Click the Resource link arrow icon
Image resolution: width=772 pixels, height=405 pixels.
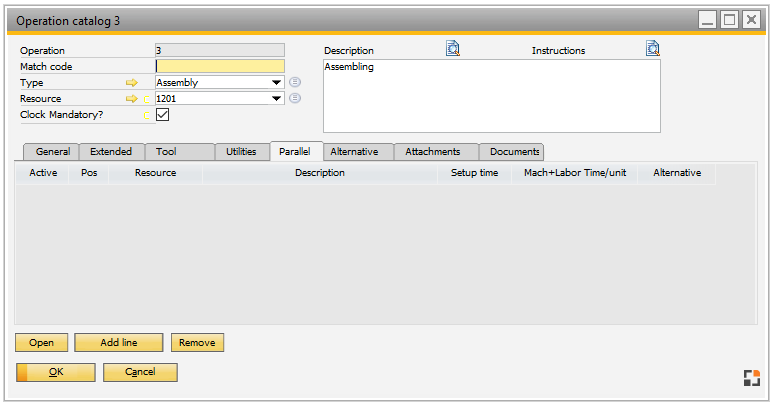tap(130, 99)
